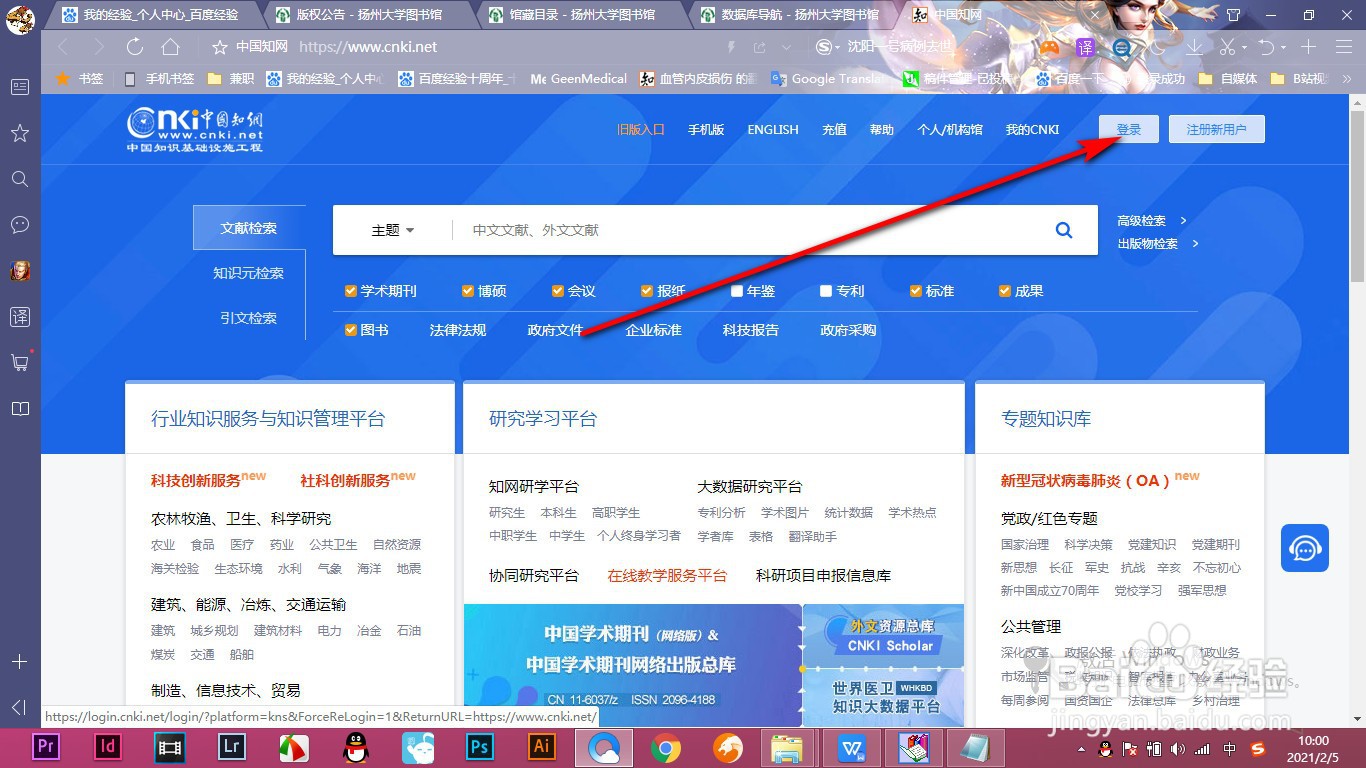
Task: Open sidebar shopping cart icon
Action: [x=20, y=362]
